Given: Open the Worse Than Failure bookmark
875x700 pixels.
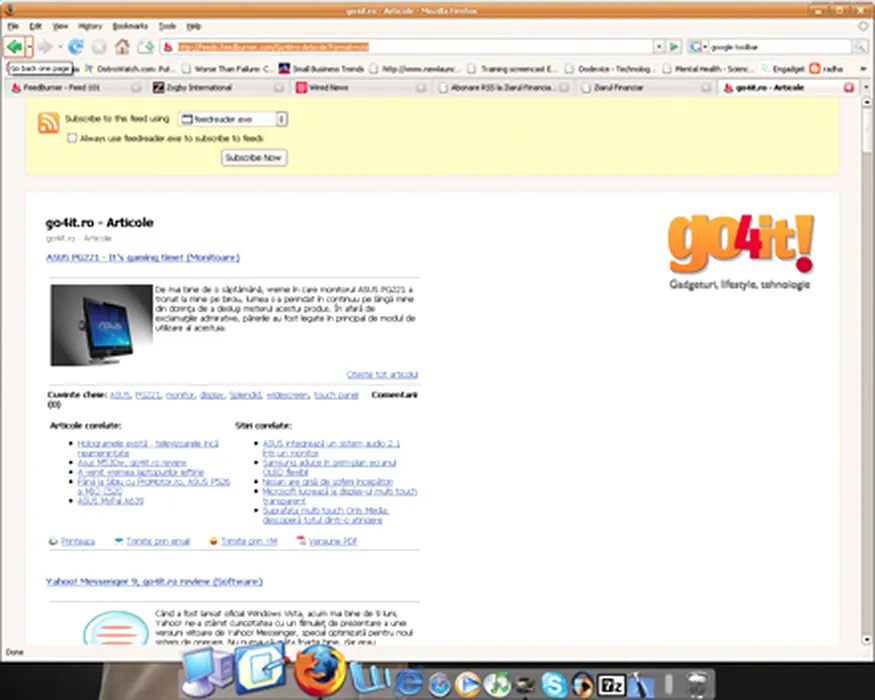Looking at the screenshot, I should tap(228, 69).
